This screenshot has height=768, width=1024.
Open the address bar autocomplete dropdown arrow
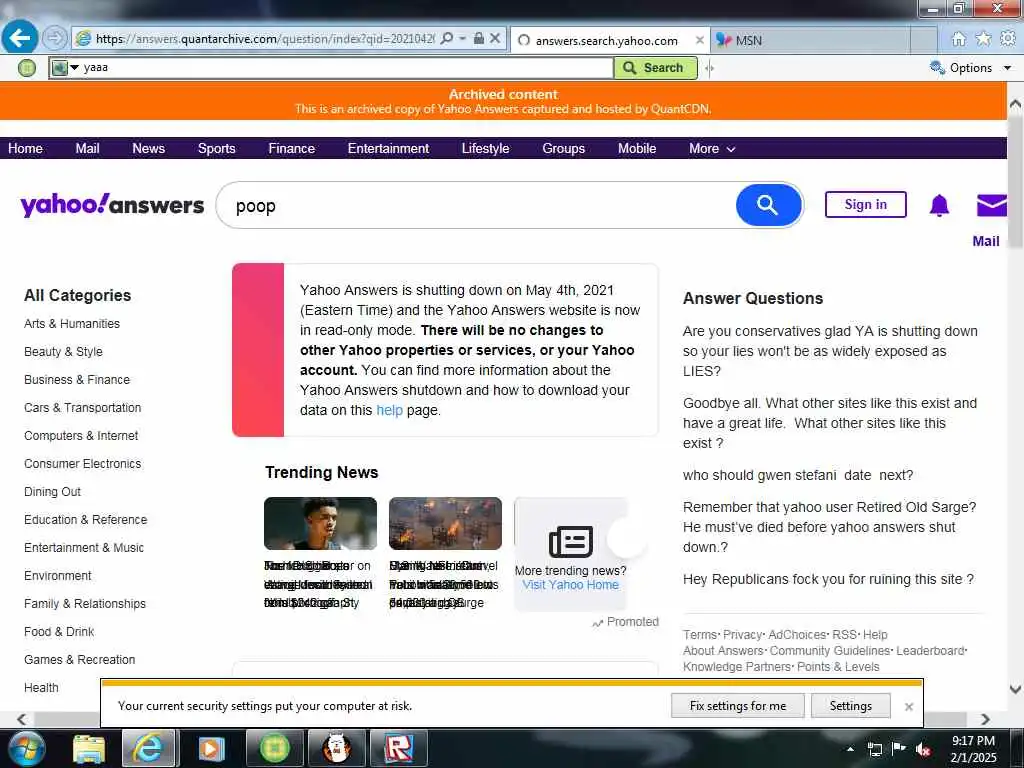tap(462, 39)
